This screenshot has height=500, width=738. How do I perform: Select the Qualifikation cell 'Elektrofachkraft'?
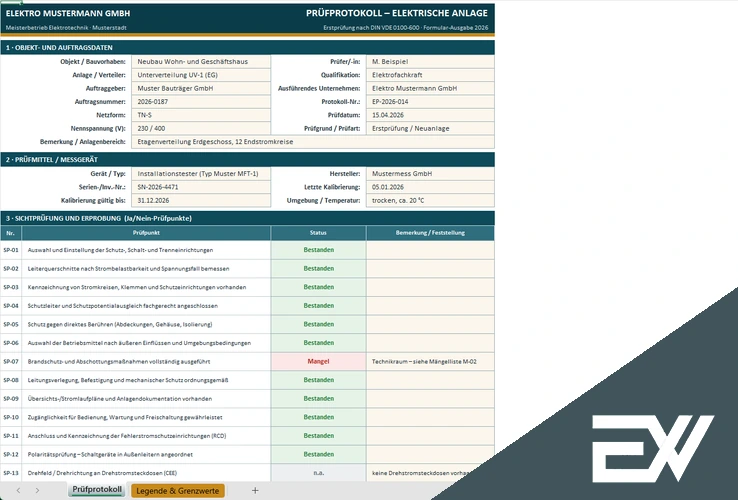pyautogui.click(x=430, y=75)
